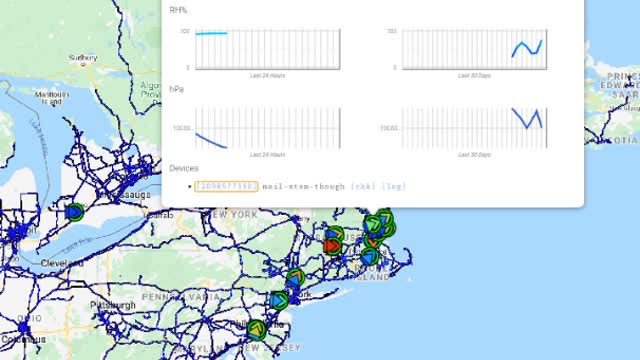Viewport: 640px width, 360px height.
Task: Click the Sudbury map label
Action: [x=83, y=58]
